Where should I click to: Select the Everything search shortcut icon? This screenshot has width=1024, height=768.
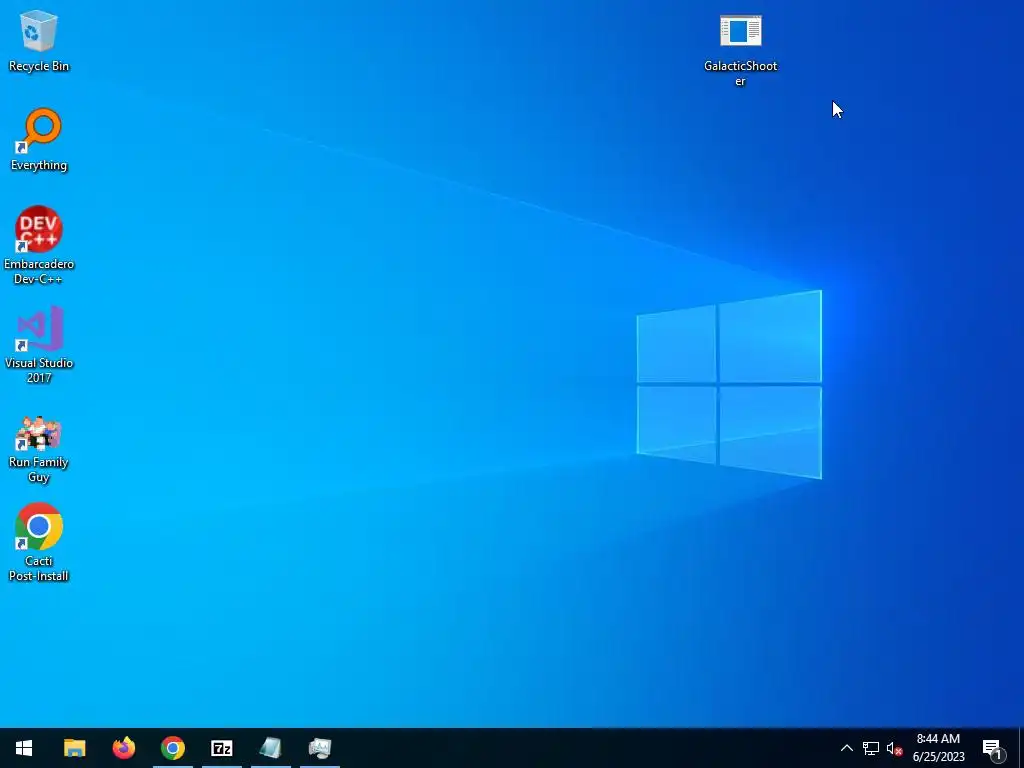click(x=39, y=140)
